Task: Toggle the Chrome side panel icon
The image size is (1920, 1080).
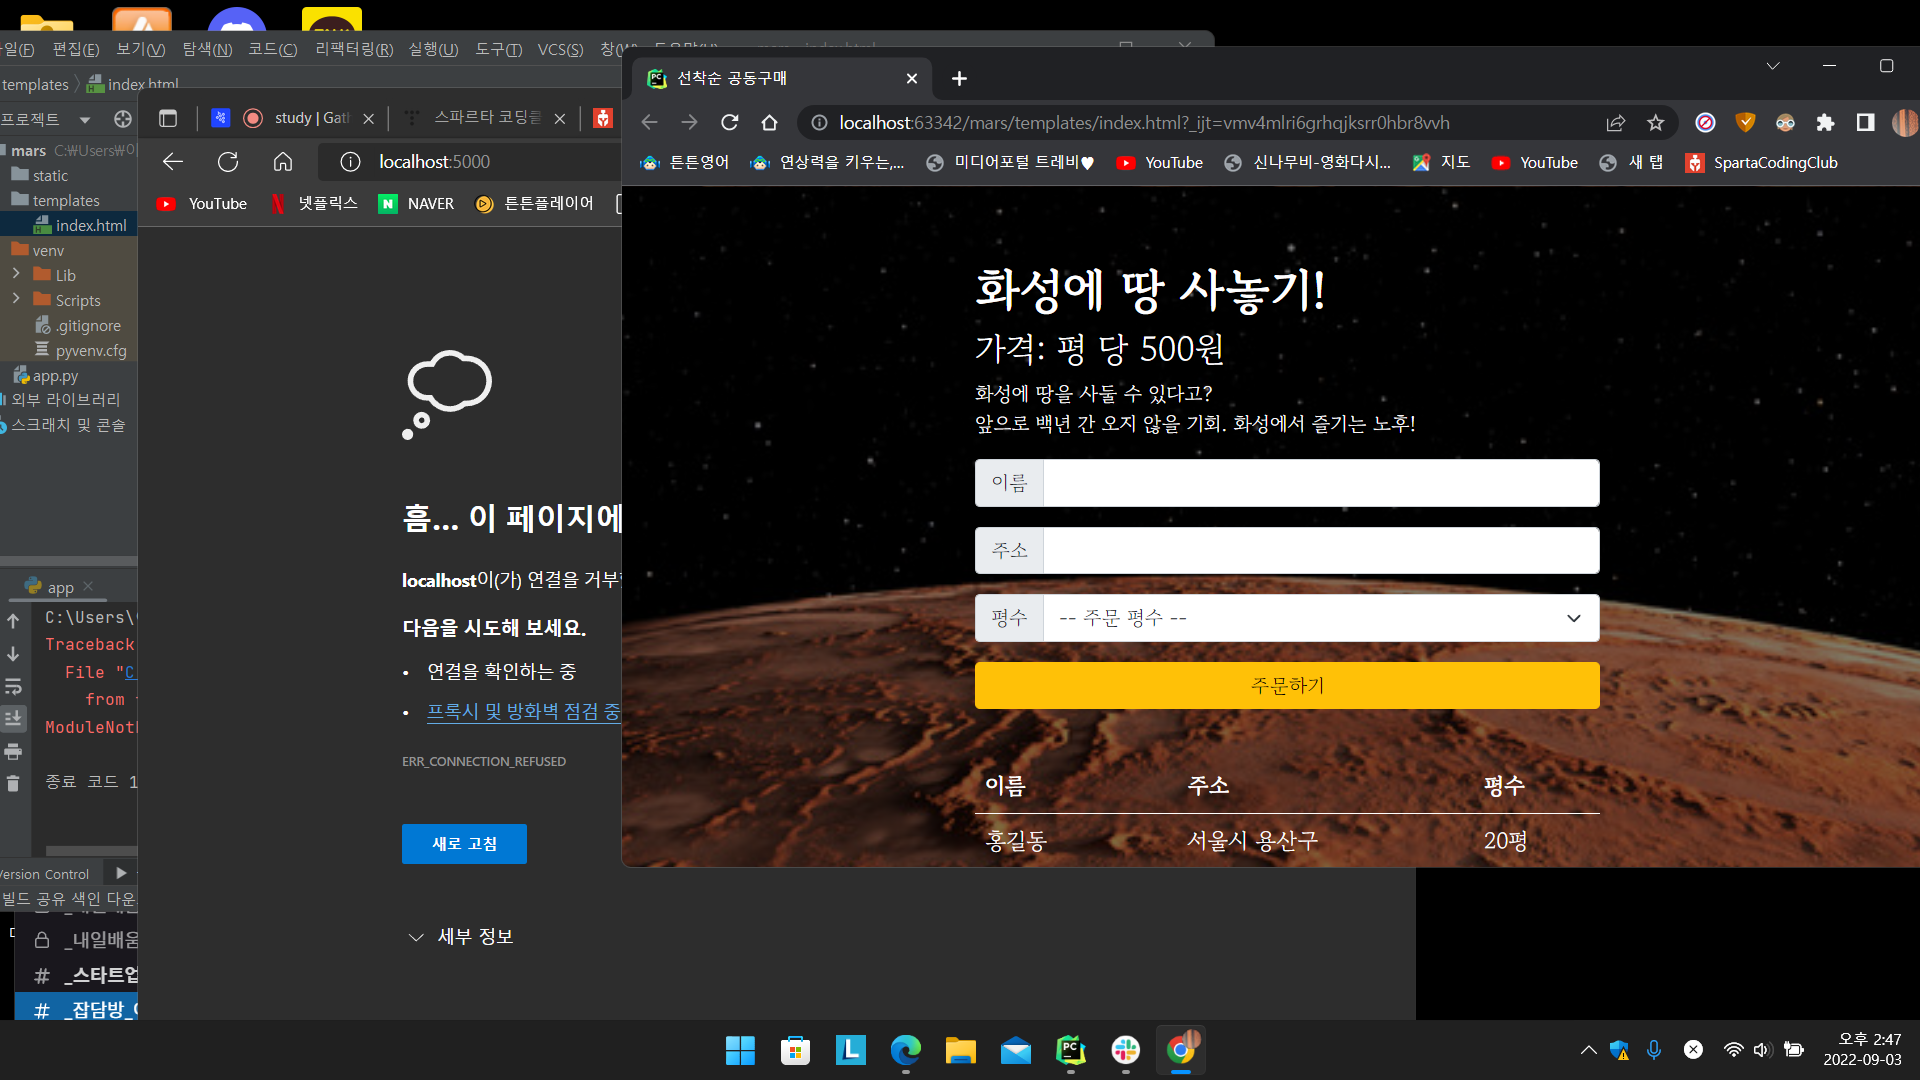Action: [1865, 122]
